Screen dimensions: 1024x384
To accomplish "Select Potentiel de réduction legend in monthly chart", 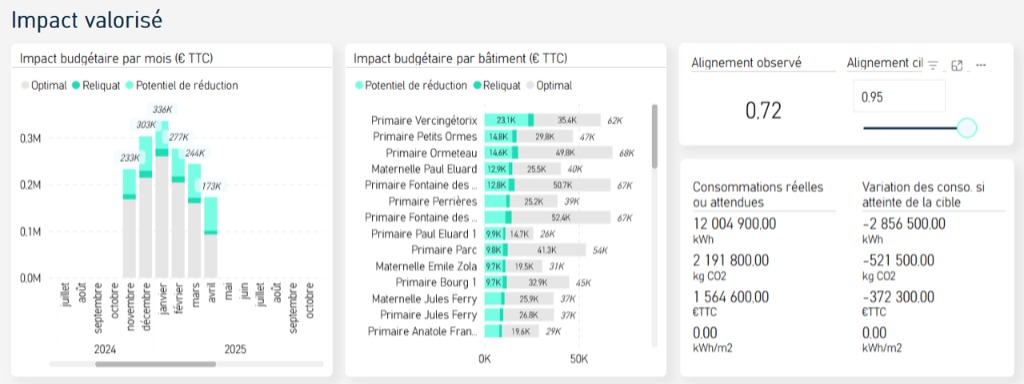I will [182, 86].
